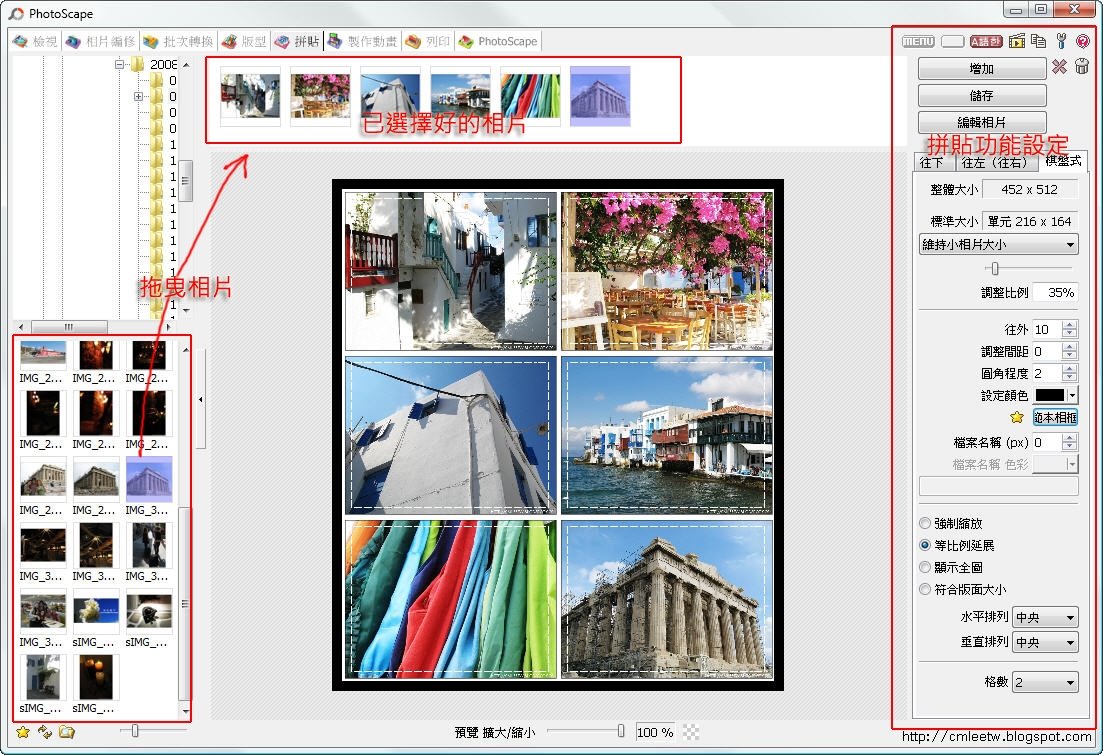Screen dimensions: 1103x755
Task: Click the 35% ratio value
Action: click(1054, 292)
